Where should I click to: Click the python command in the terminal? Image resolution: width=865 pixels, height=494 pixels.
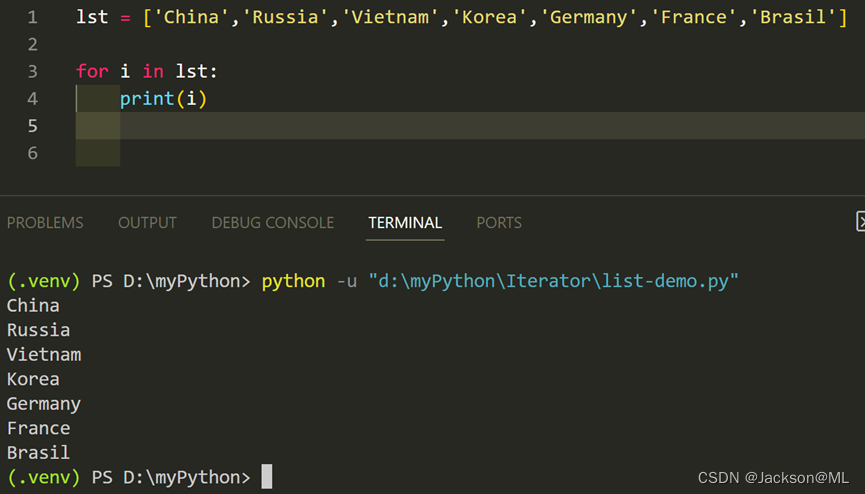[x=293, y=281]
